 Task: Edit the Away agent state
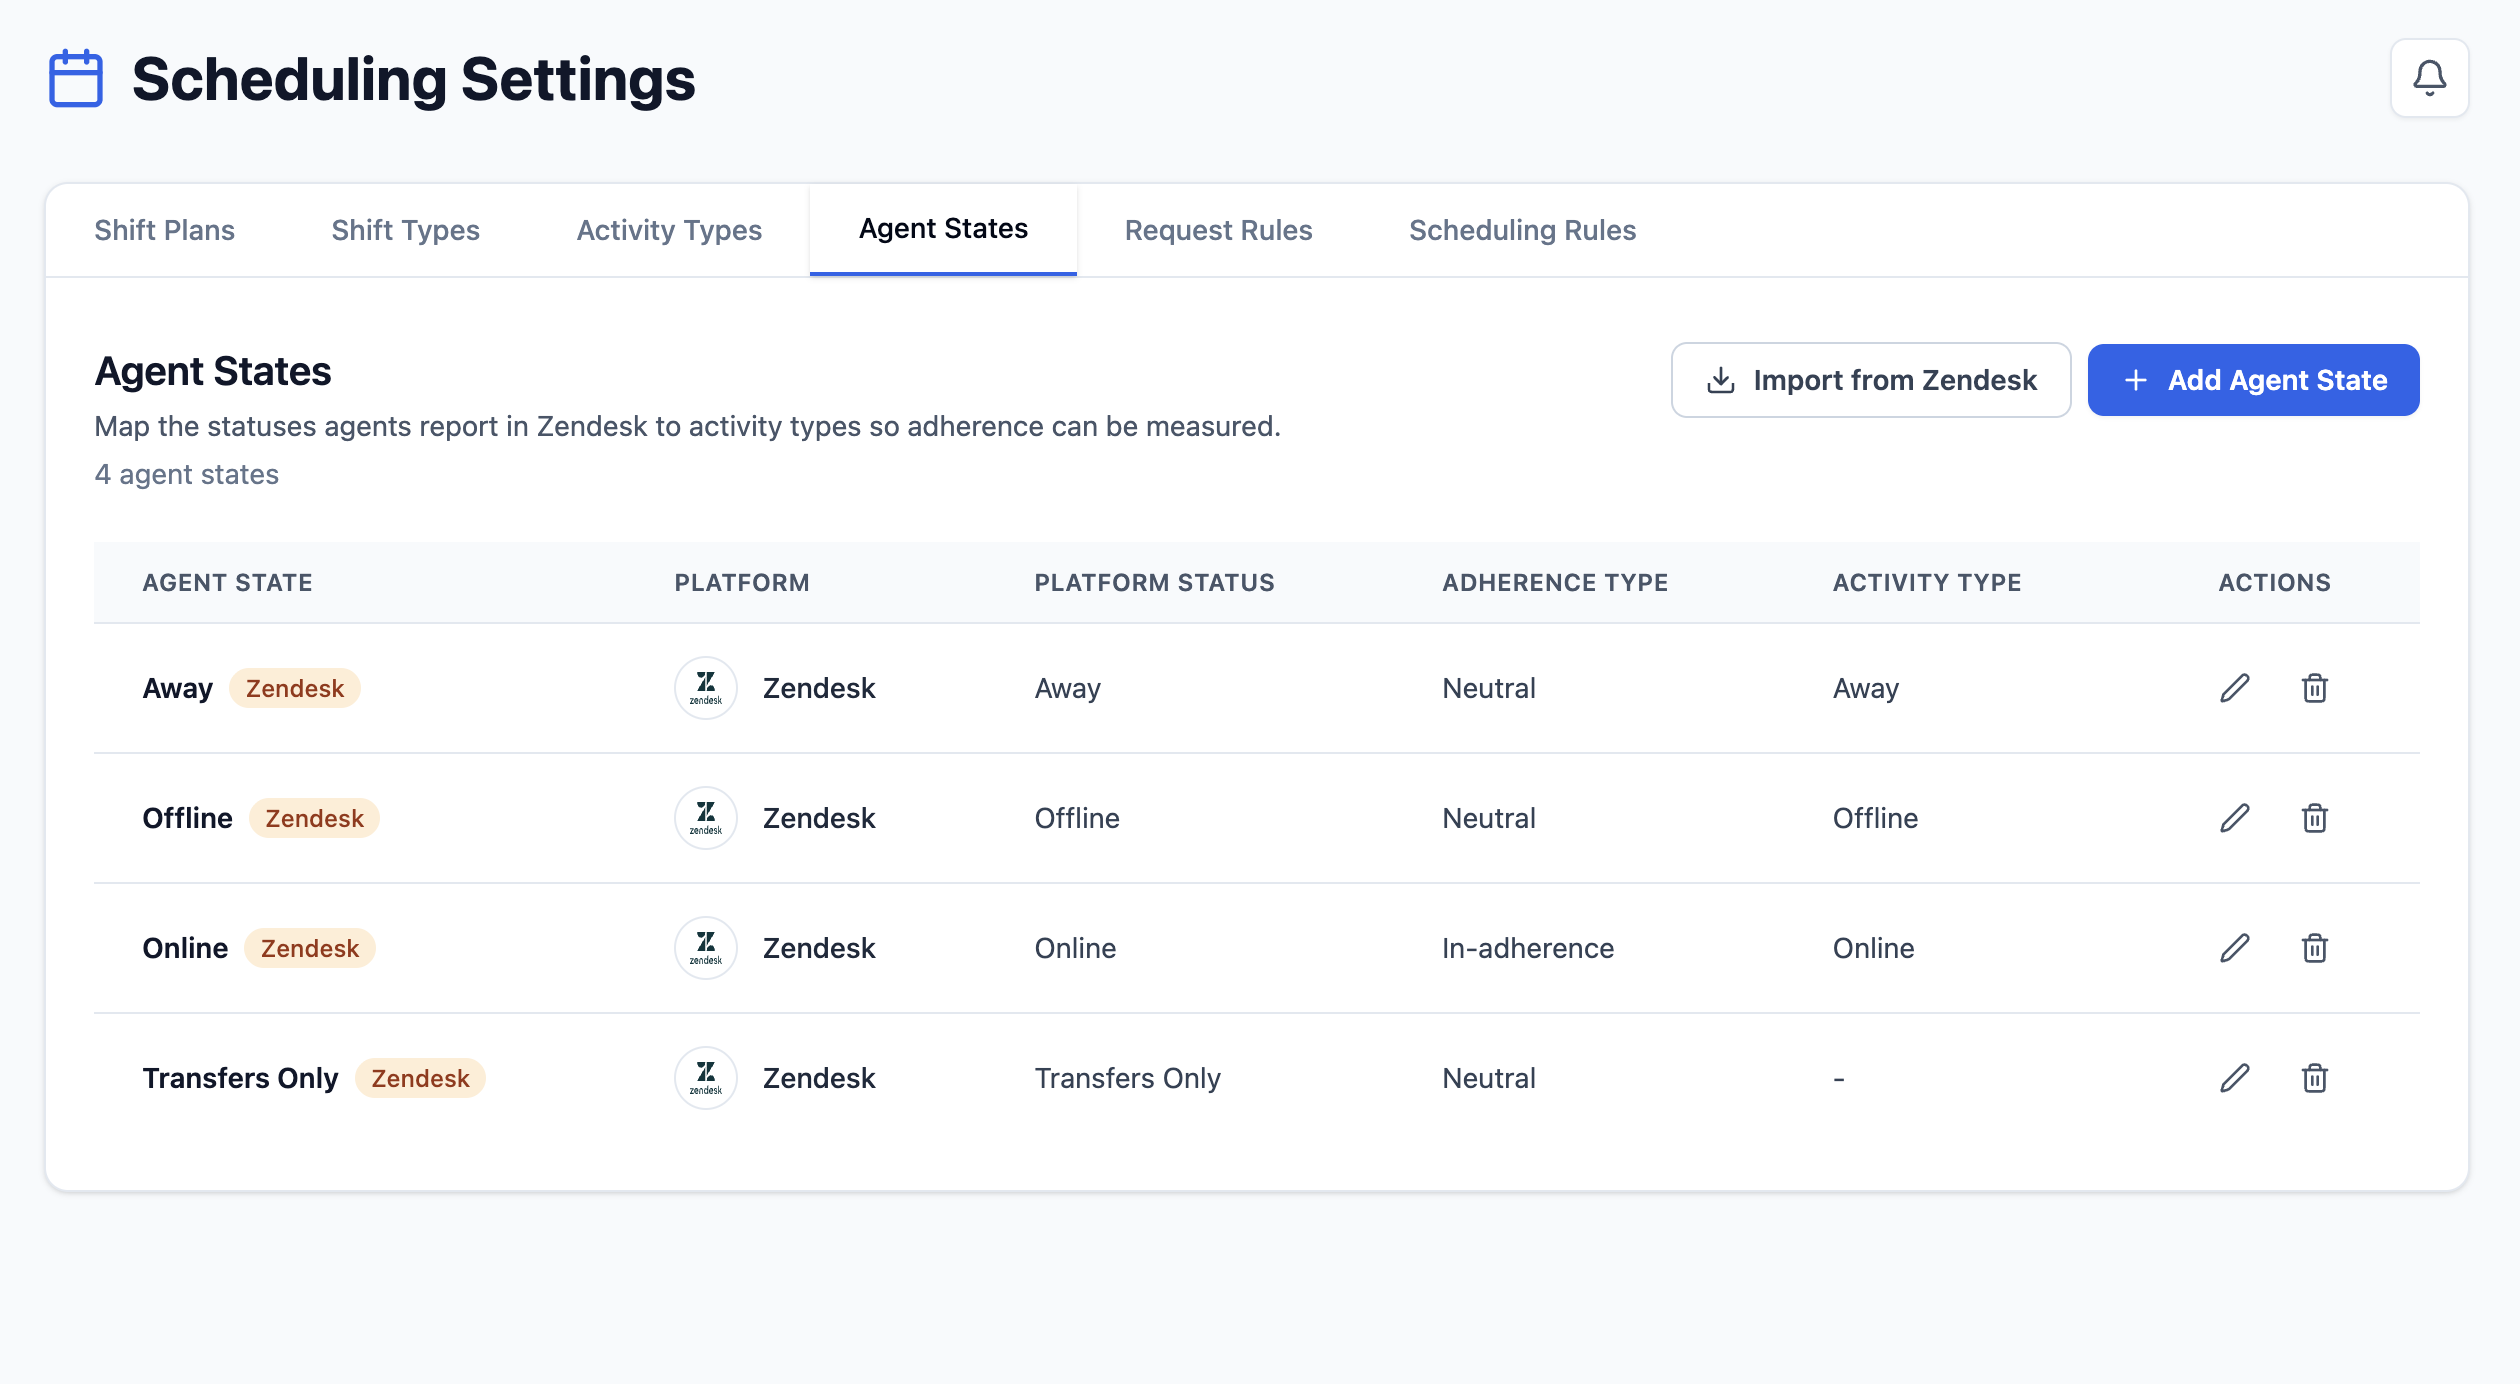pos(2235,688)
